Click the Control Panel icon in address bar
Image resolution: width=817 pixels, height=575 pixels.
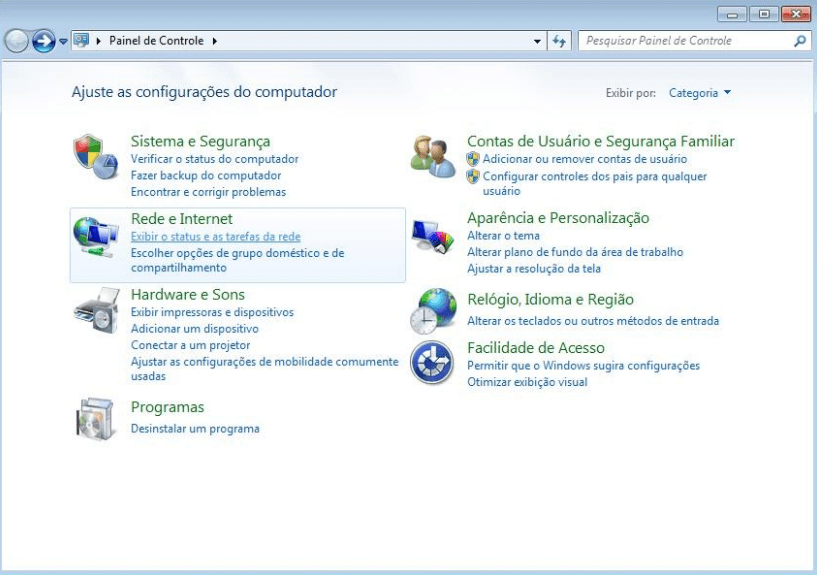click(x=81, y=40)
